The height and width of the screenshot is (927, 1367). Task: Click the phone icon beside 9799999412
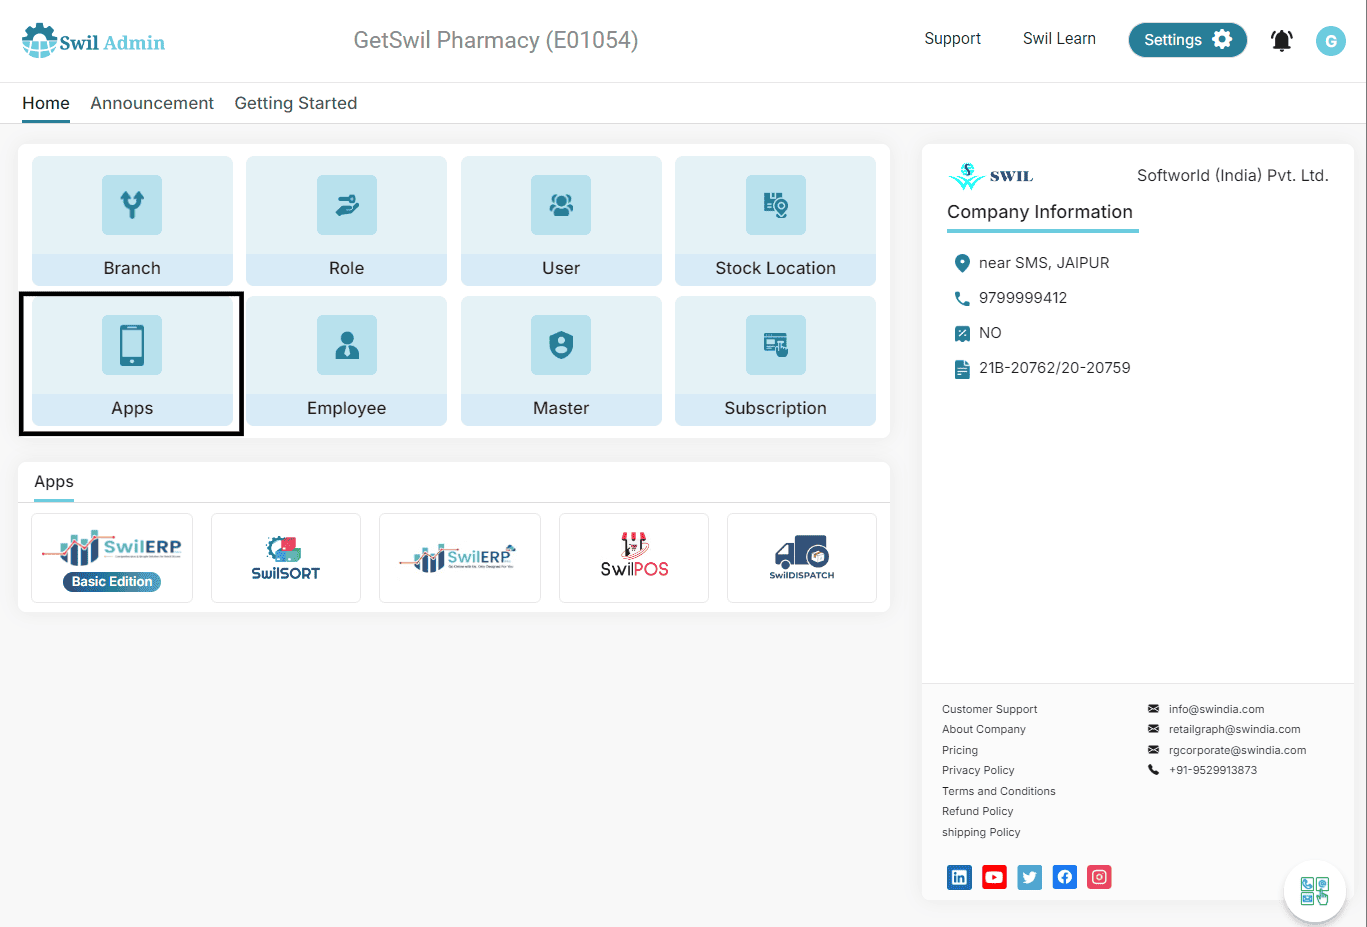(962, 298)
